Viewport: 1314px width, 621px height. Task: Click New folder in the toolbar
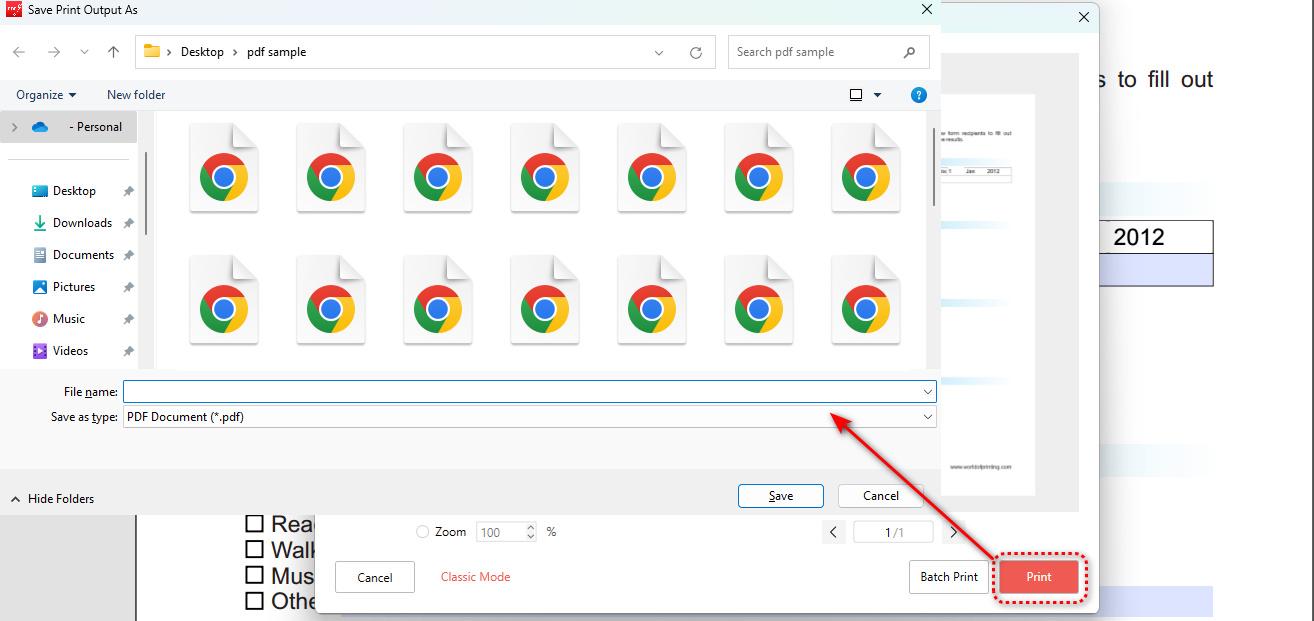136,95
